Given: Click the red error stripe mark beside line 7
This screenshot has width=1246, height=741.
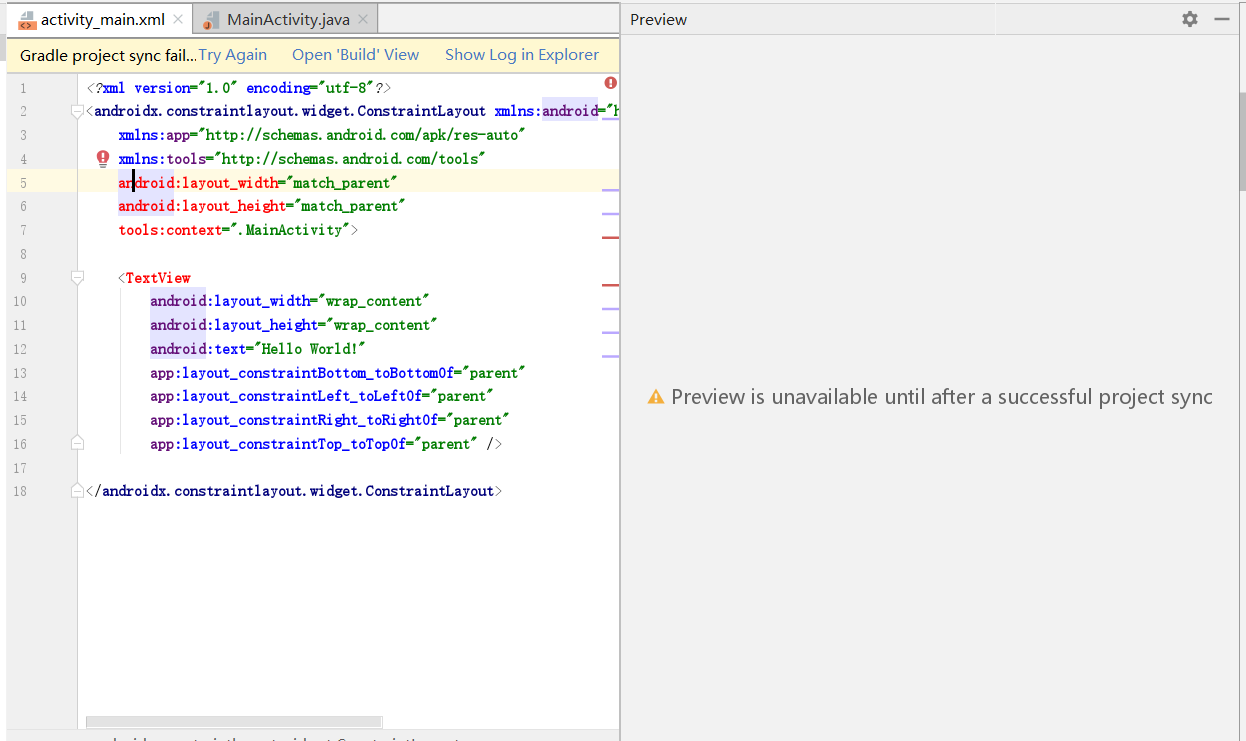Looking at the screenshot, I should click(610, 238).
